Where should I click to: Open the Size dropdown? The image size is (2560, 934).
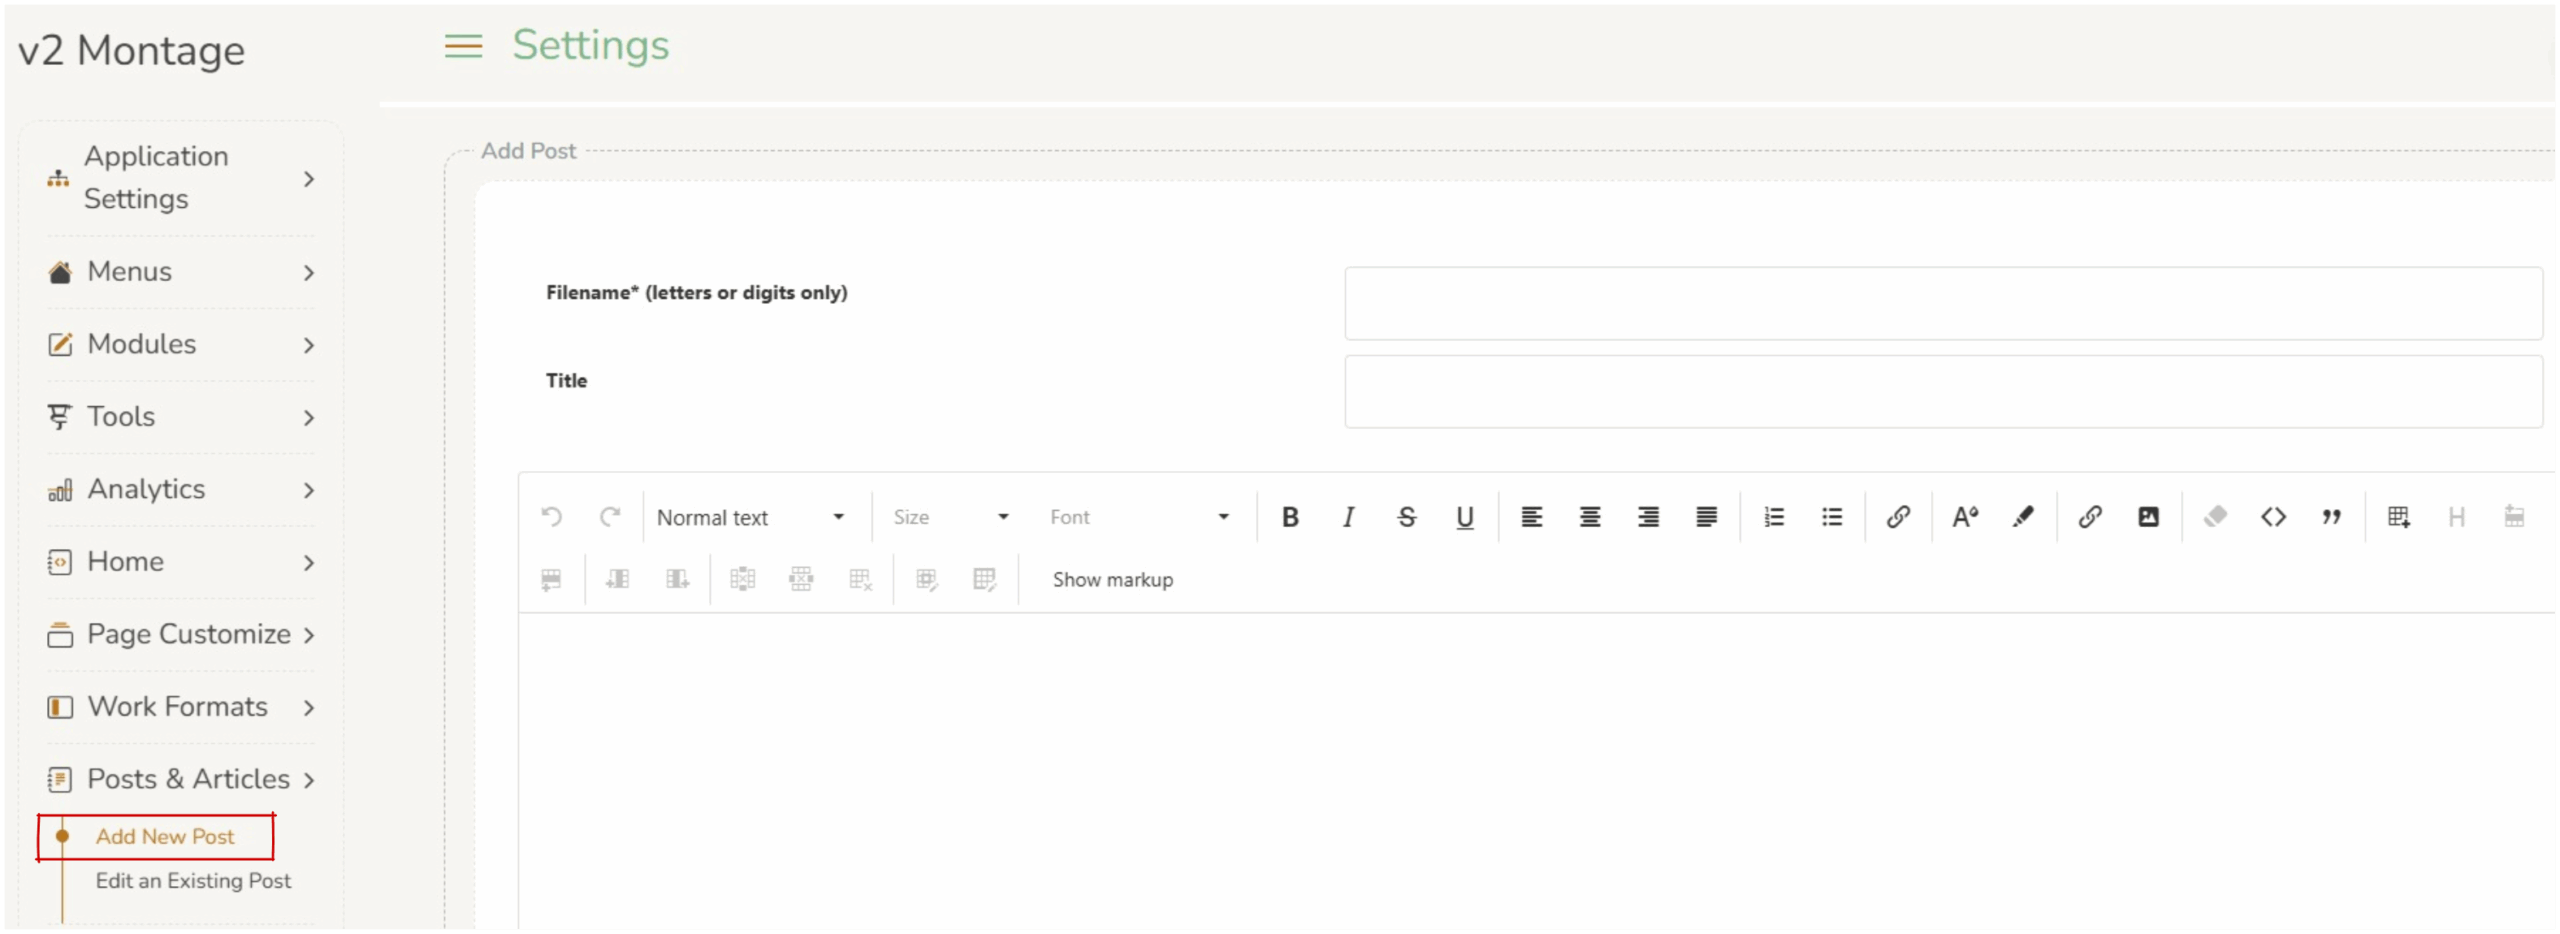click(x=950, y=517)
